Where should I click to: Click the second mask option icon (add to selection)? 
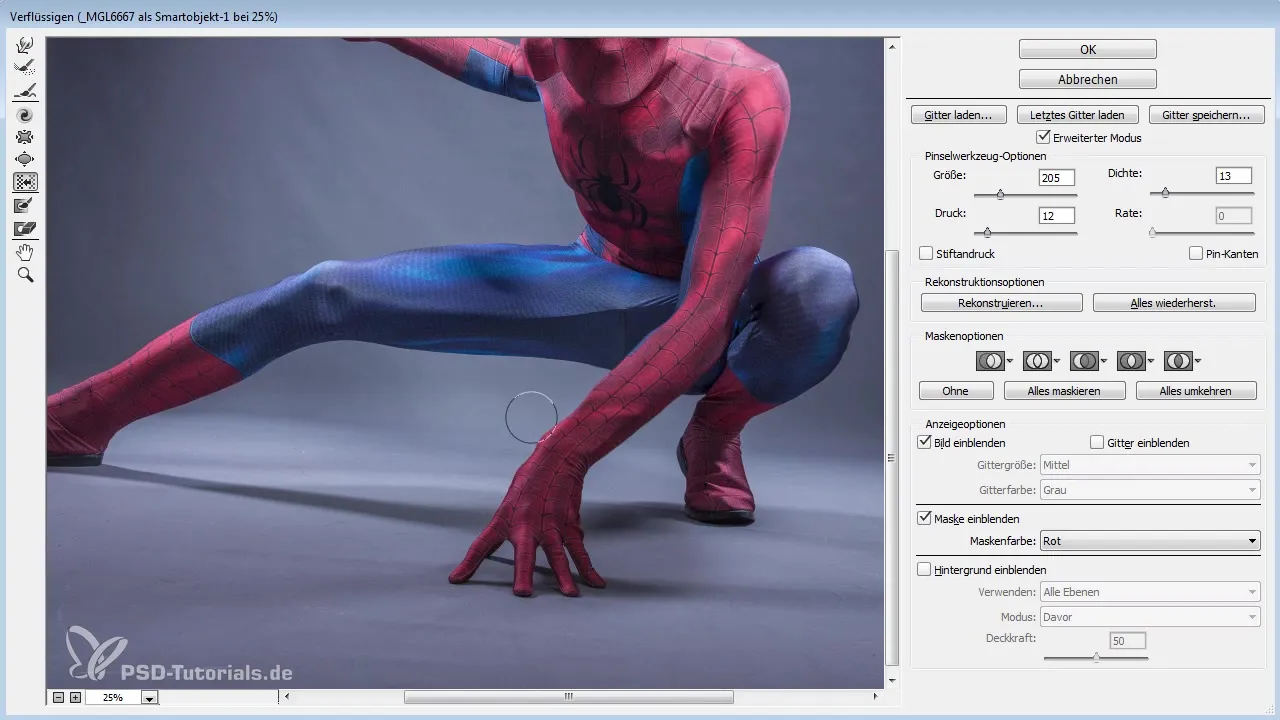point(1038,361)
